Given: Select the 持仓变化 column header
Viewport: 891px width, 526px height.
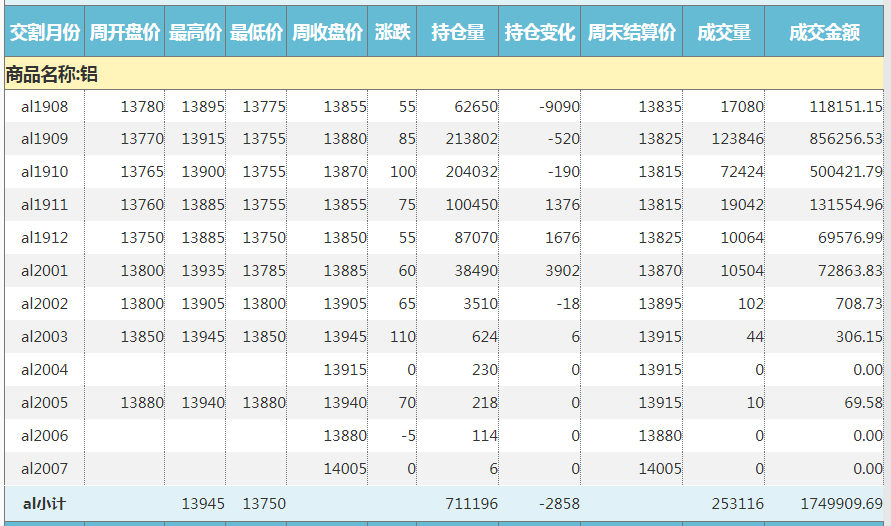Looking at the screenshot, I should pos(539,33).
